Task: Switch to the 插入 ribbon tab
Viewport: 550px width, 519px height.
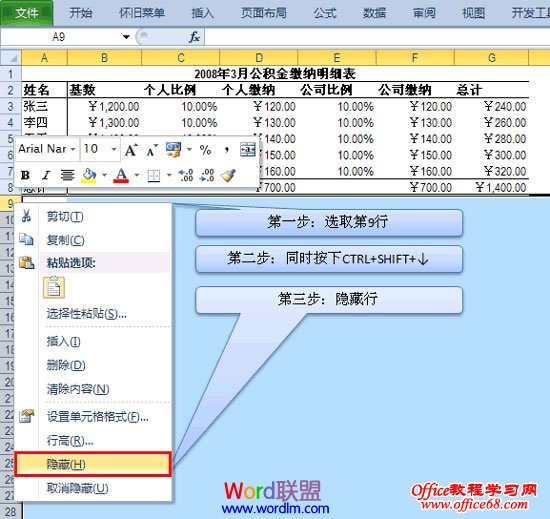Action: tap(203, 13)
